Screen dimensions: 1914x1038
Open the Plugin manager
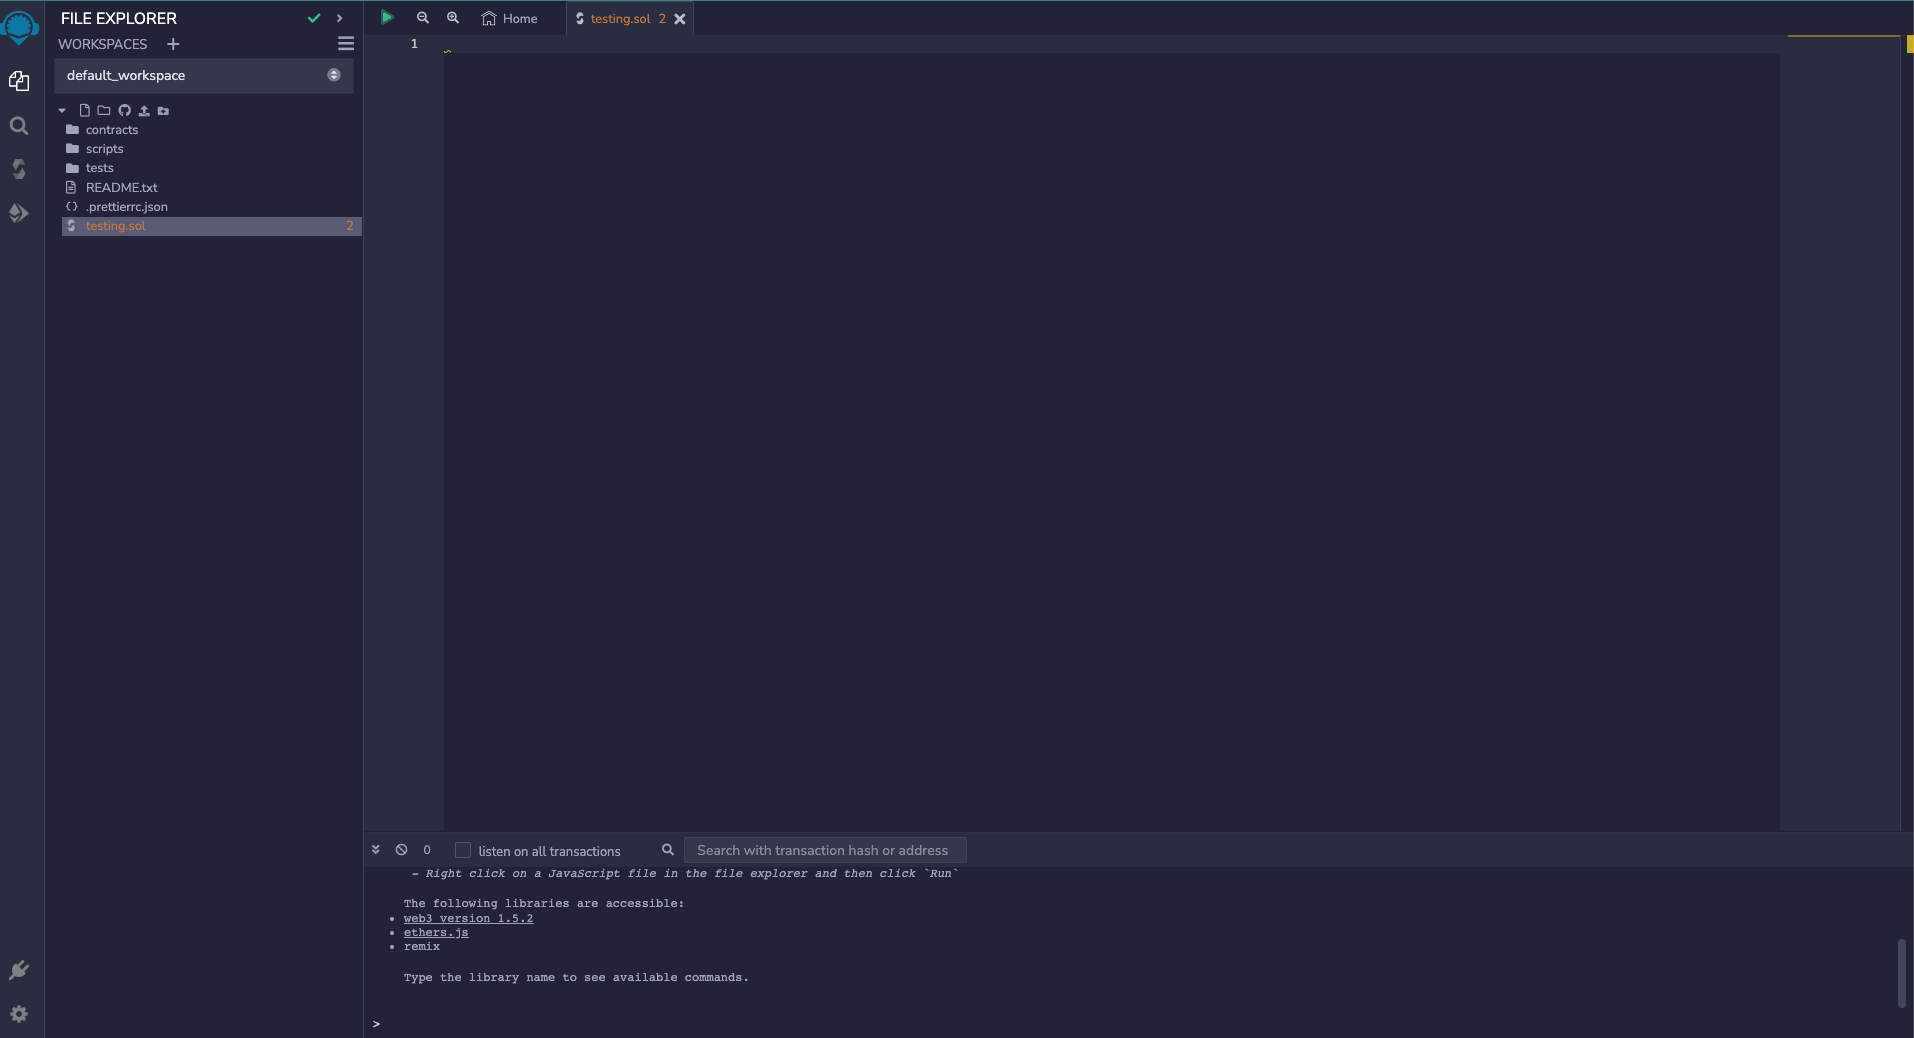(19, 969)
